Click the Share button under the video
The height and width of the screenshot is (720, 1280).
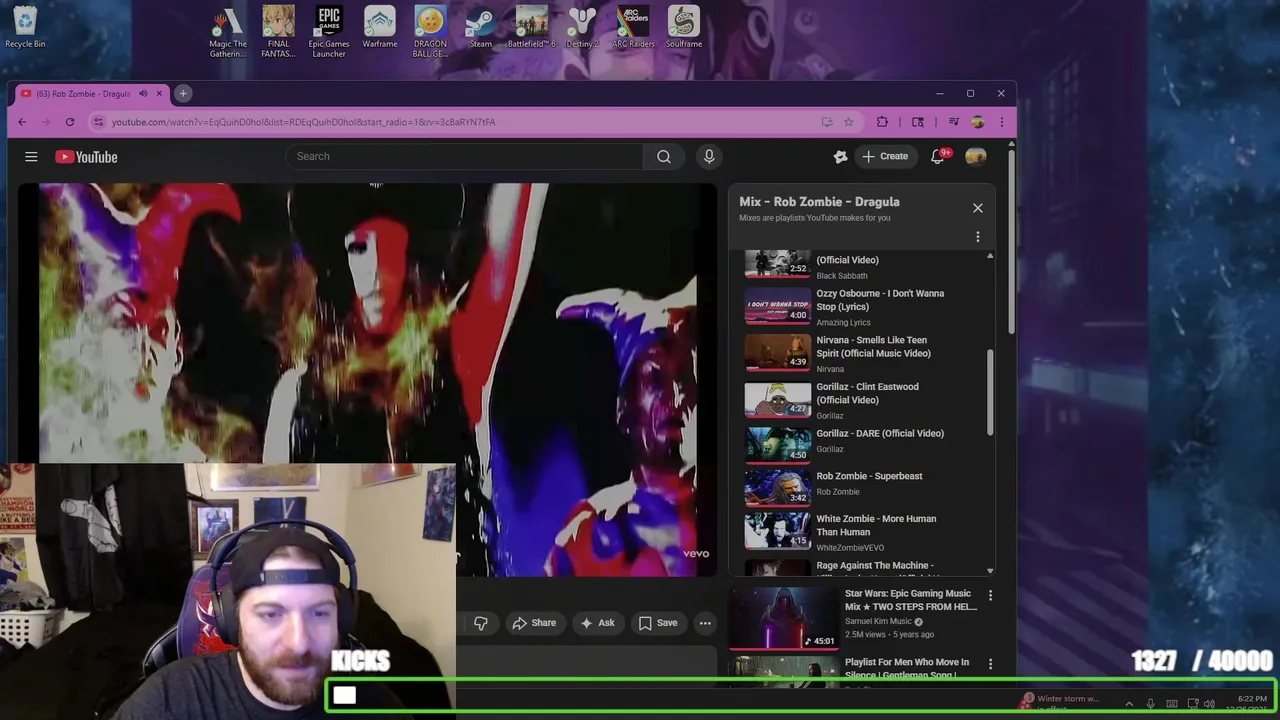pyautogui.click(x=534, y=623)
